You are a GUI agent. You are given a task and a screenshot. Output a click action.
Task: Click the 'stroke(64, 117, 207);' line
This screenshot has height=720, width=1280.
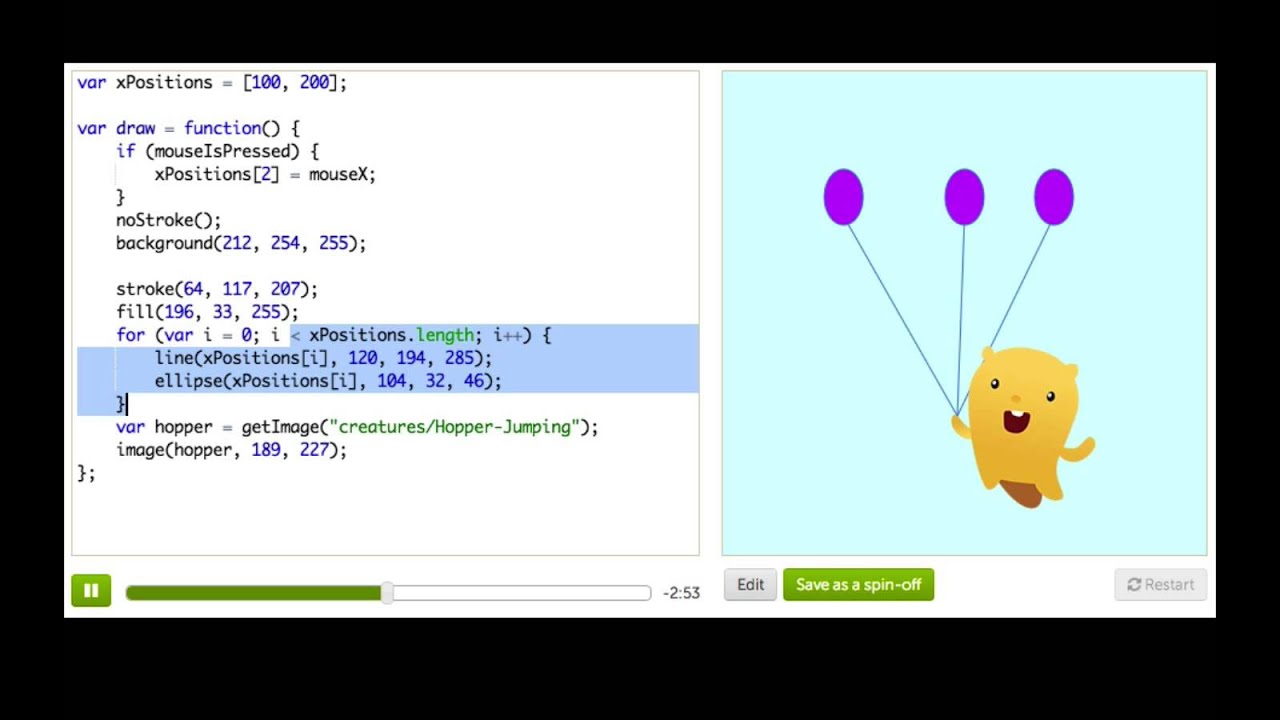click(x=217, y=289)
